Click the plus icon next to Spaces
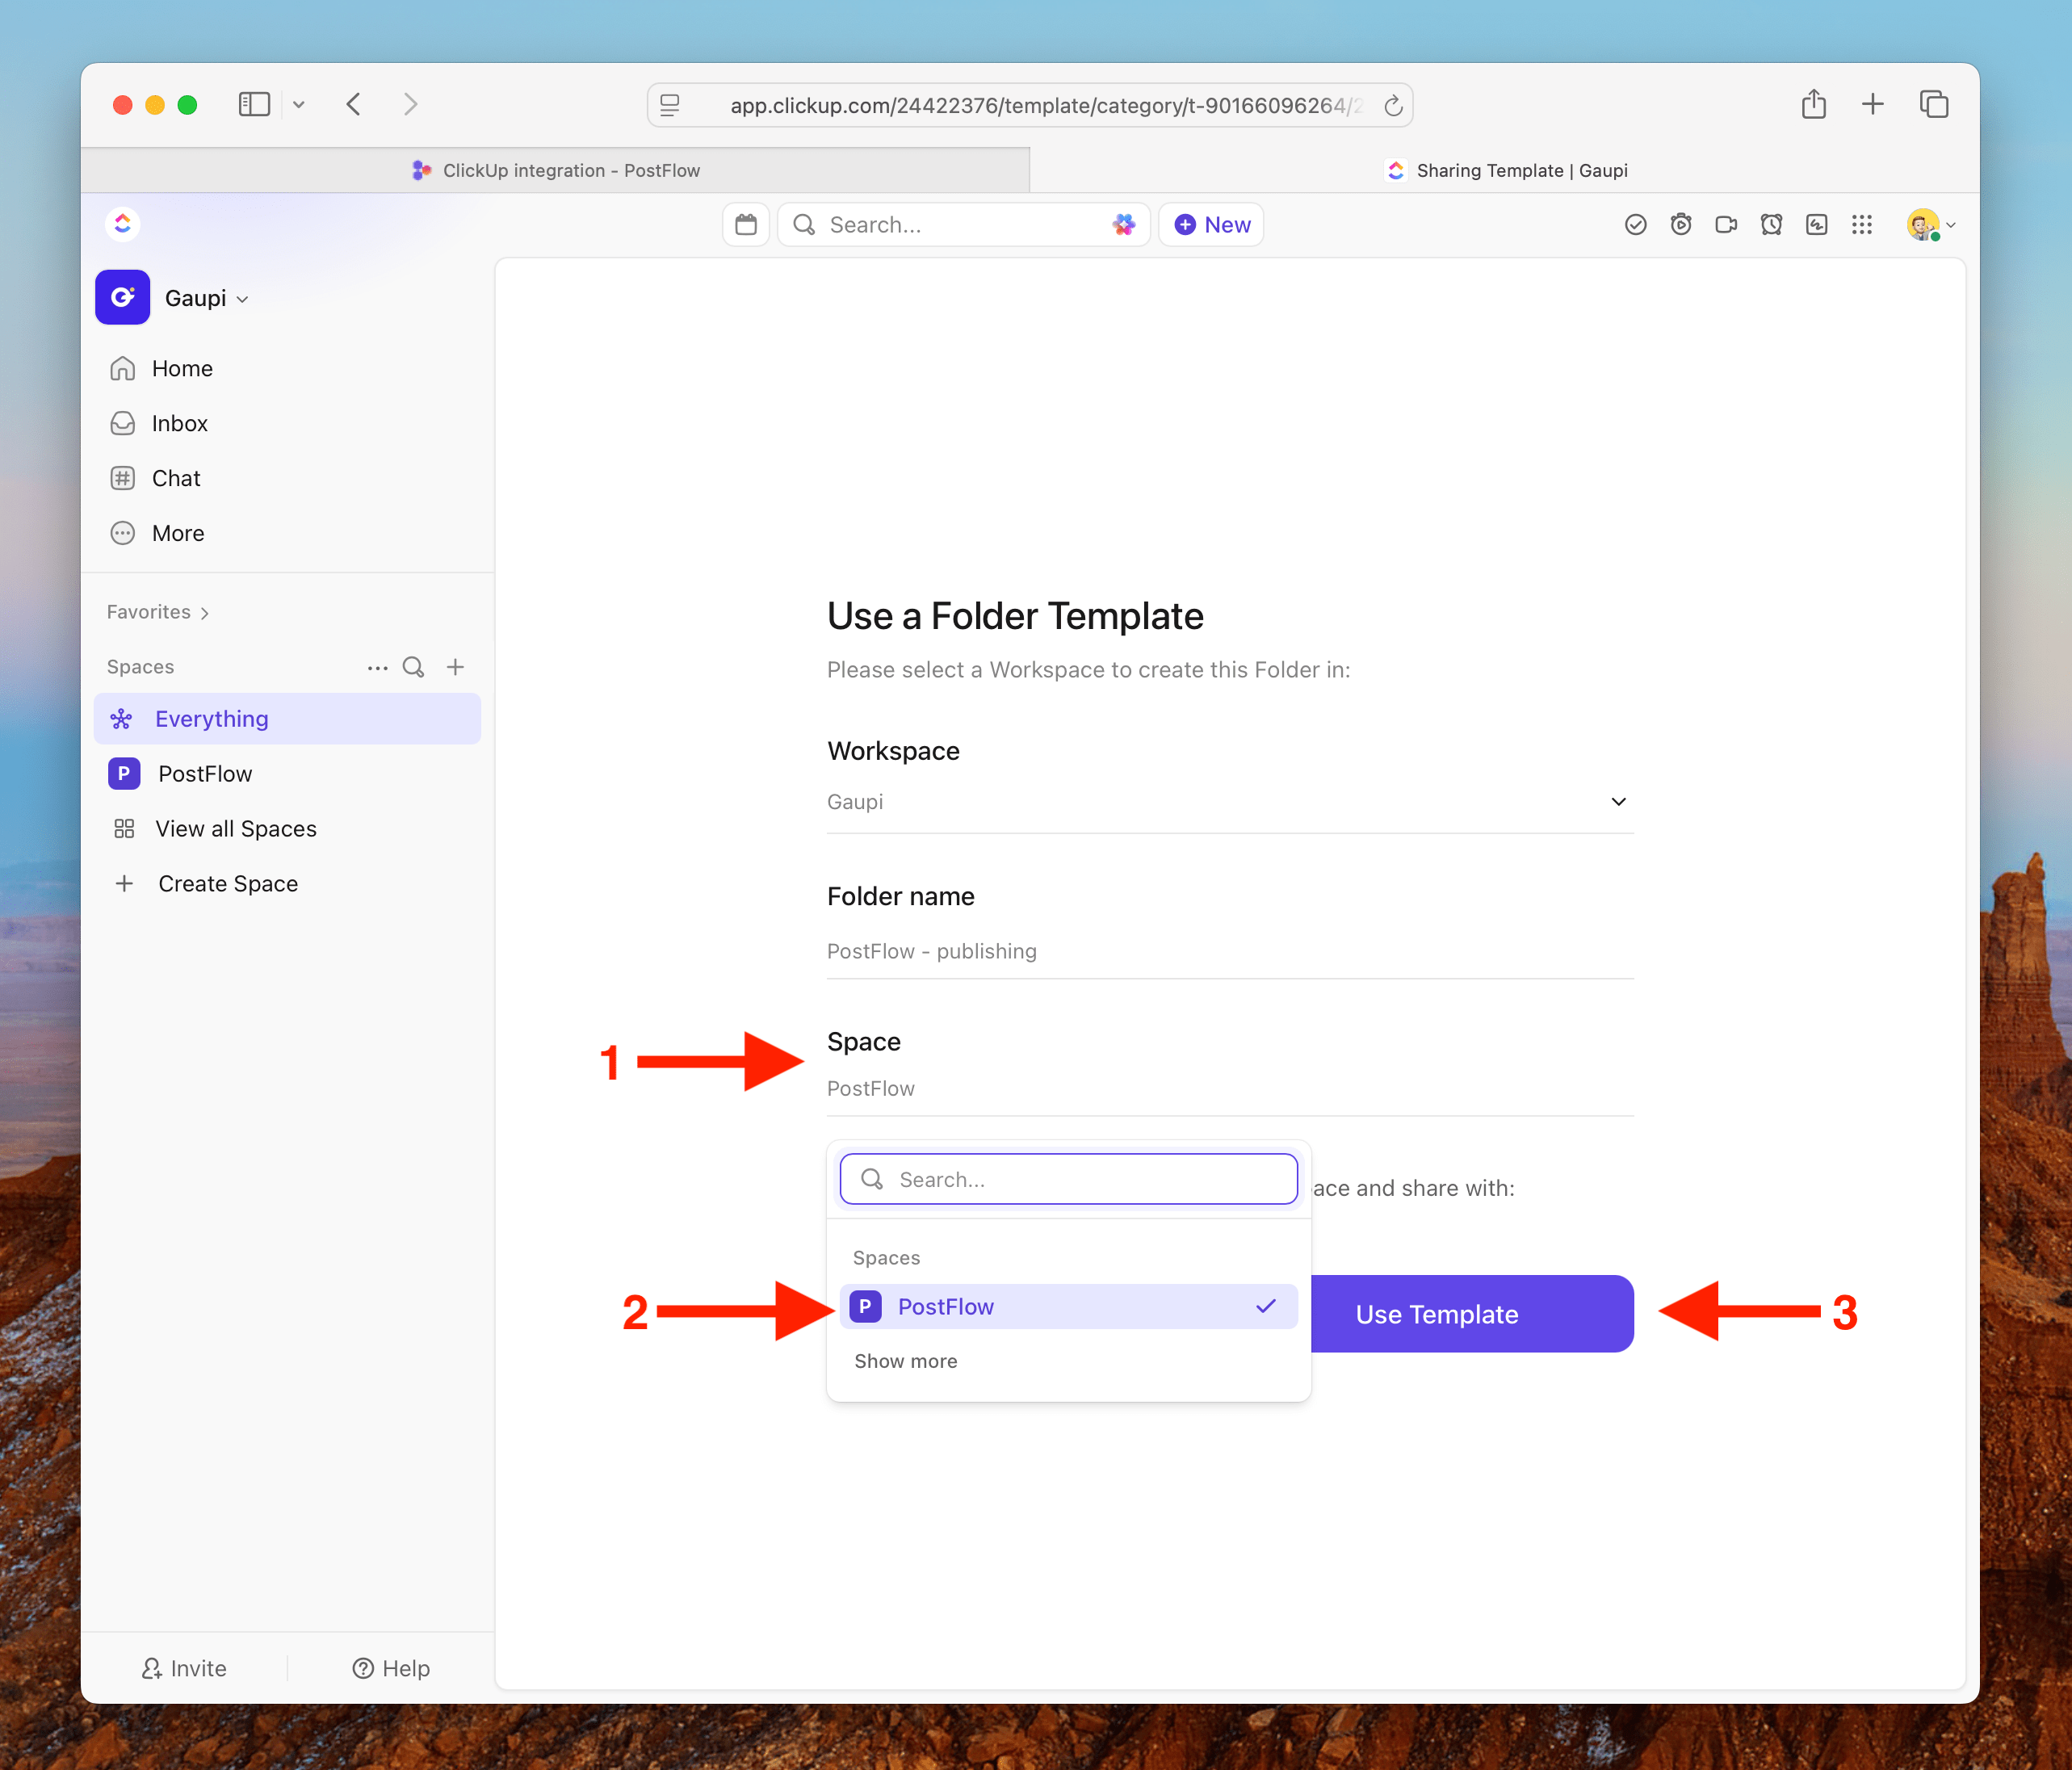This screenshot has width=2072, height=1770. [x=455, y=667]
